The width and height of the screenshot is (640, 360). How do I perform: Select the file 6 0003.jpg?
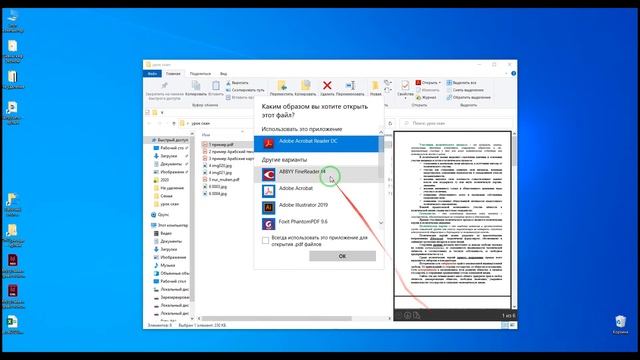pos(218,187)
